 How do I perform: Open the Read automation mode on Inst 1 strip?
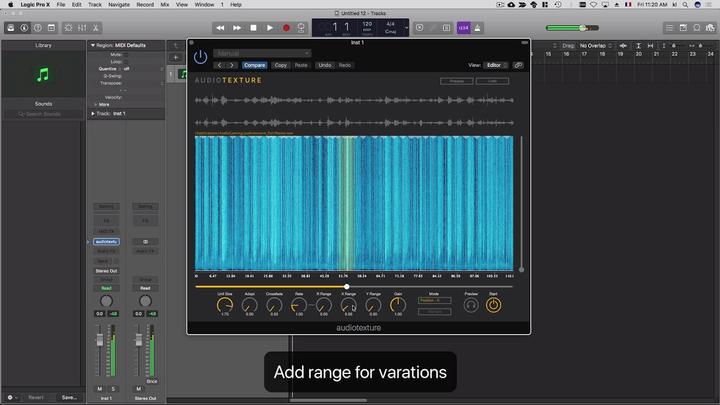click(x=106, y=288)
